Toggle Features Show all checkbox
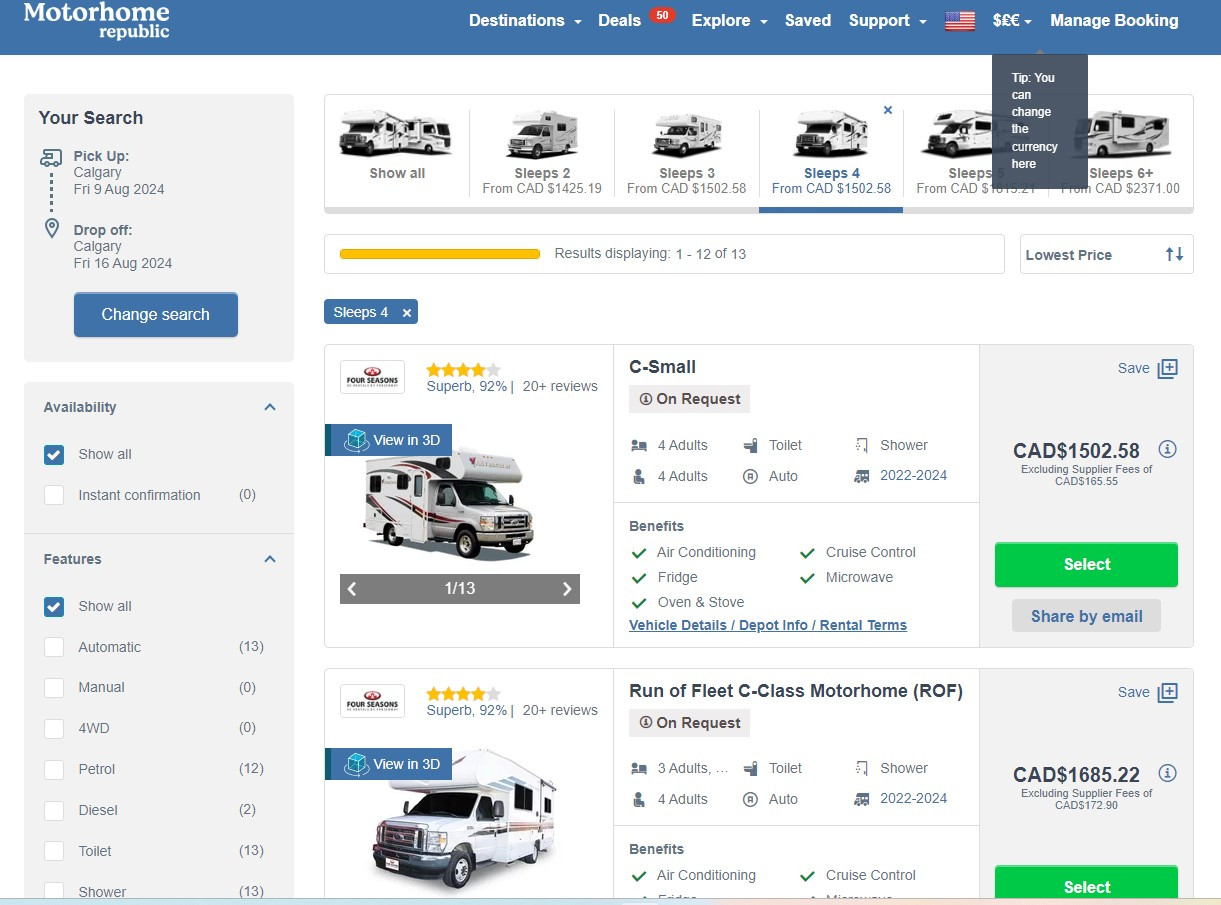1221x905 pixels. [x=54, y=607]
